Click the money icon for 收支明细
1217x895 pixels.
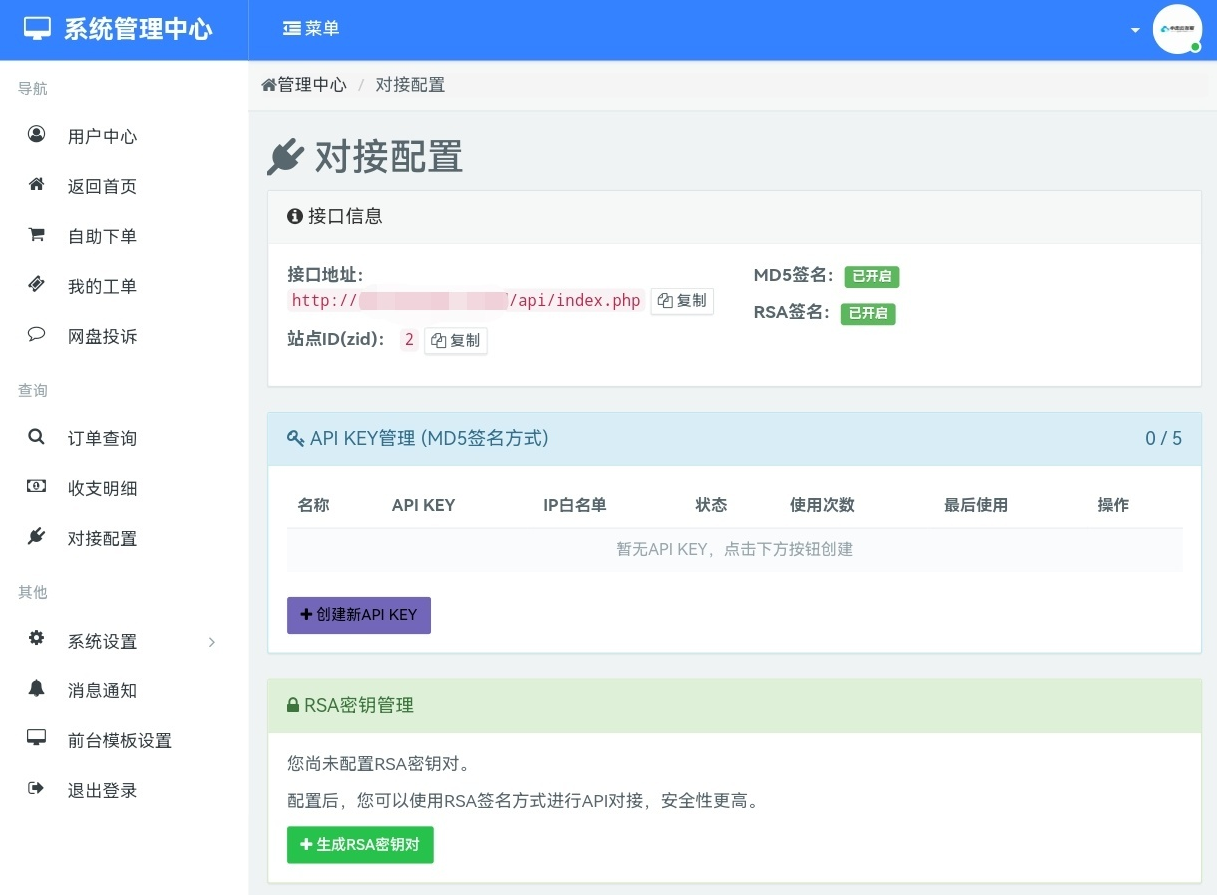(x=36, y=487)
